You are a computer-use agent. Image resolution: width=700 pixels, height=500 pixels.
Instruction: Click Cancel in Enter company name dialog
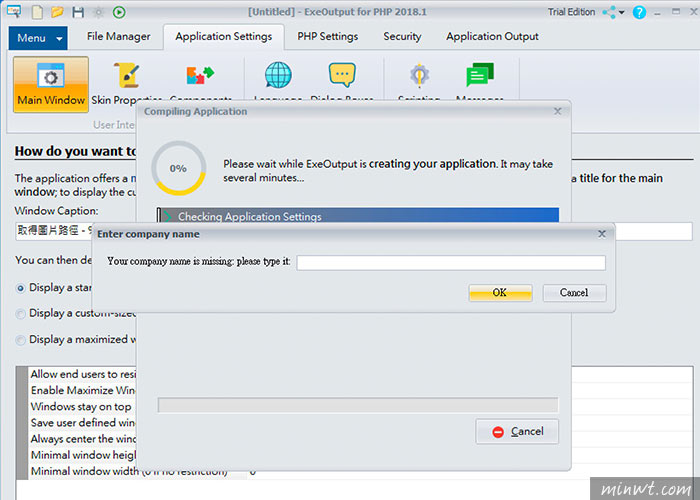(x=575, y=293)
